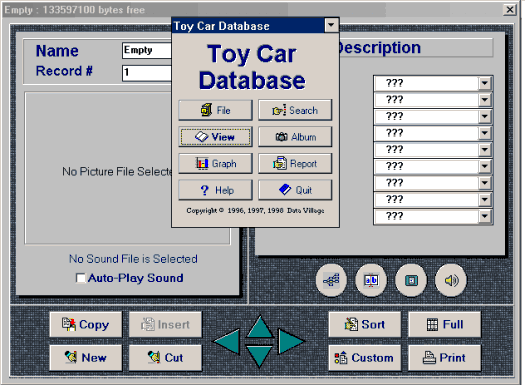Close the main window with the X button
Image resolution: width=525 pixels, height=385 pixels.
[x=510, y=10]
